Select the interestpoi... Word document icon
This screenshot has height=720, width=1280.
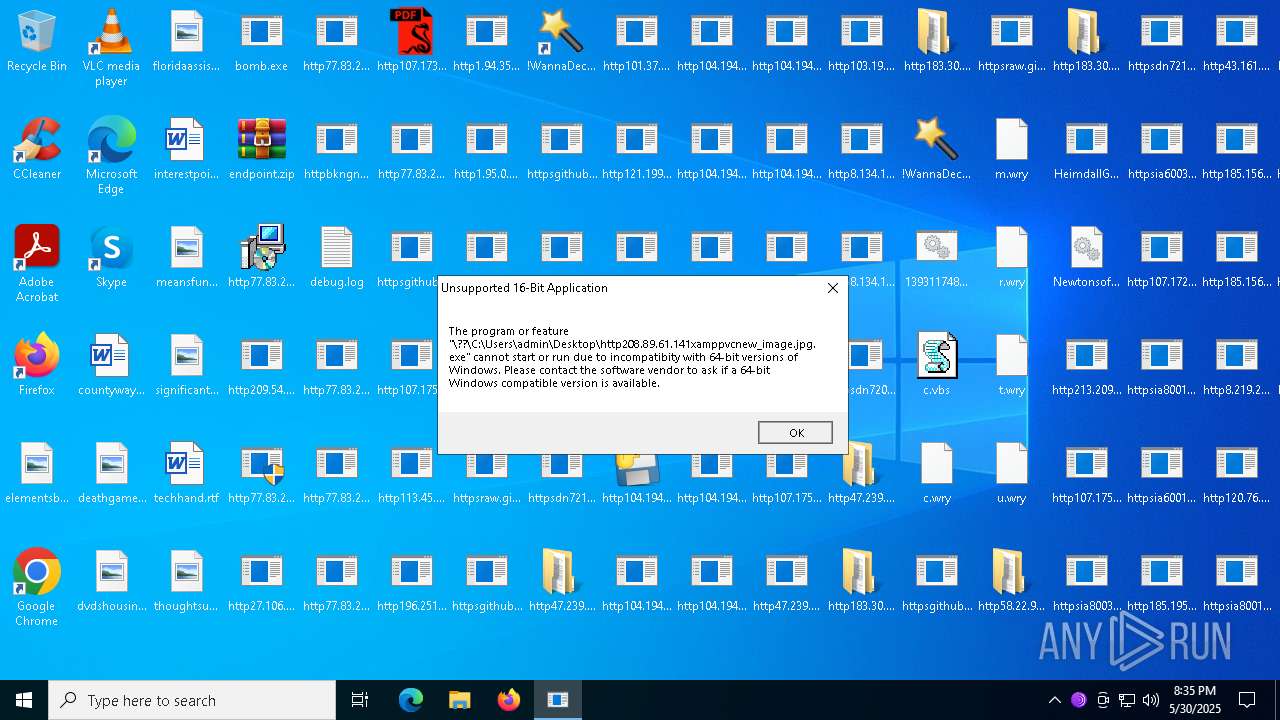[186, 149]
